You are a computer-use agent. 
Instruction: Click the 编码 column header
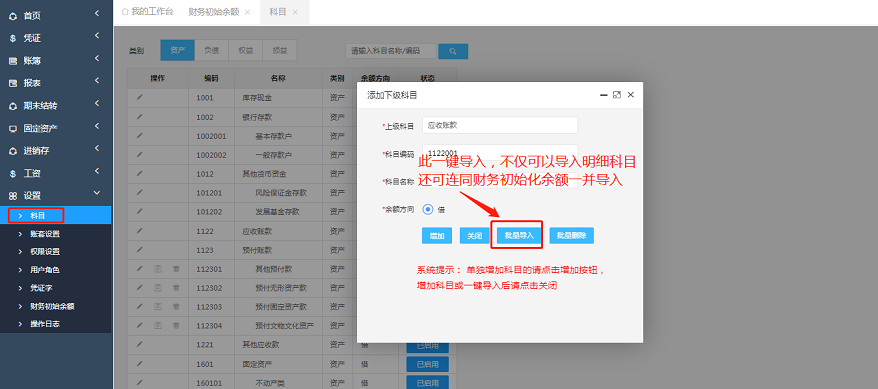pyautogui.click(x=211, y=78)
